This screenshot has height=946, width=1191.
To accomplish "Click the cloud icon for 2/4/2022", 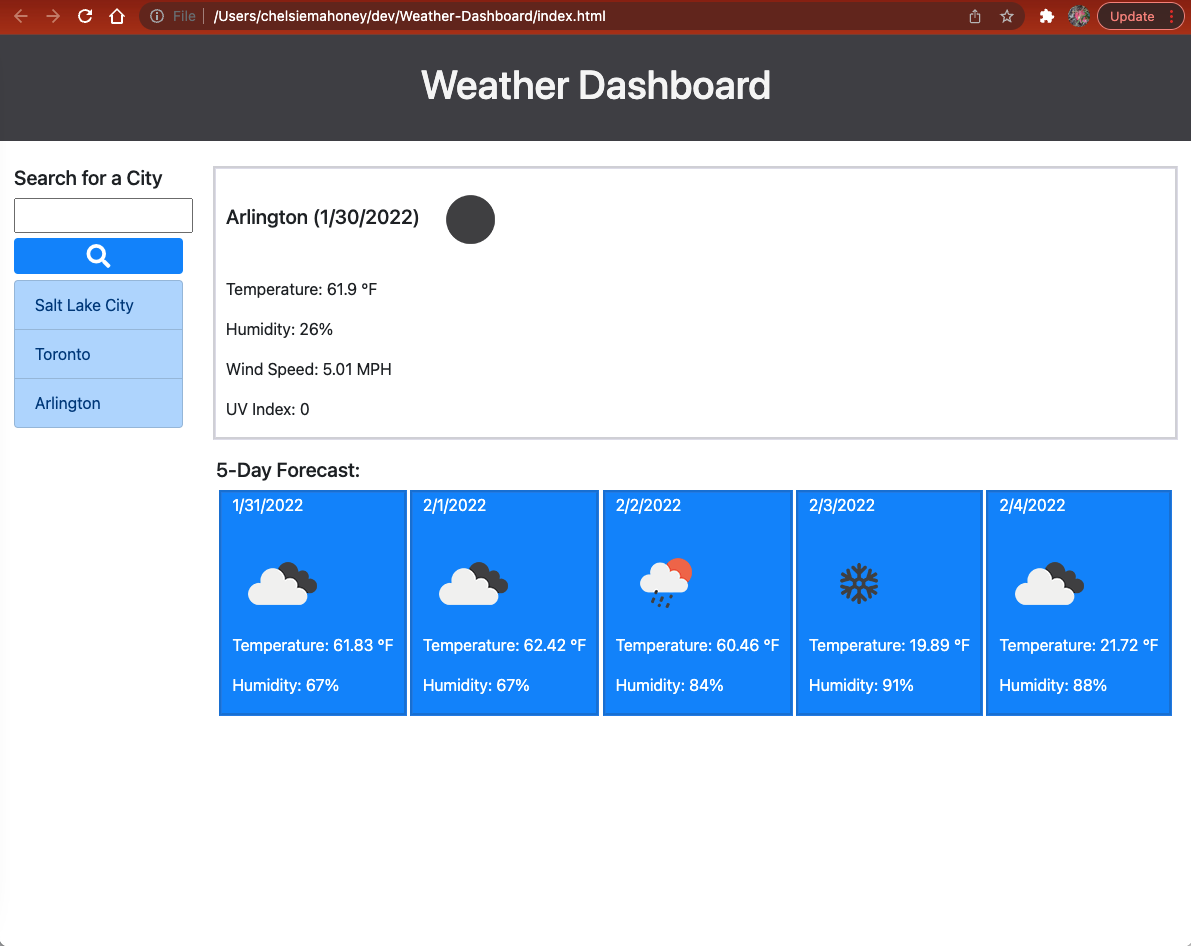I will [1050, 584].
